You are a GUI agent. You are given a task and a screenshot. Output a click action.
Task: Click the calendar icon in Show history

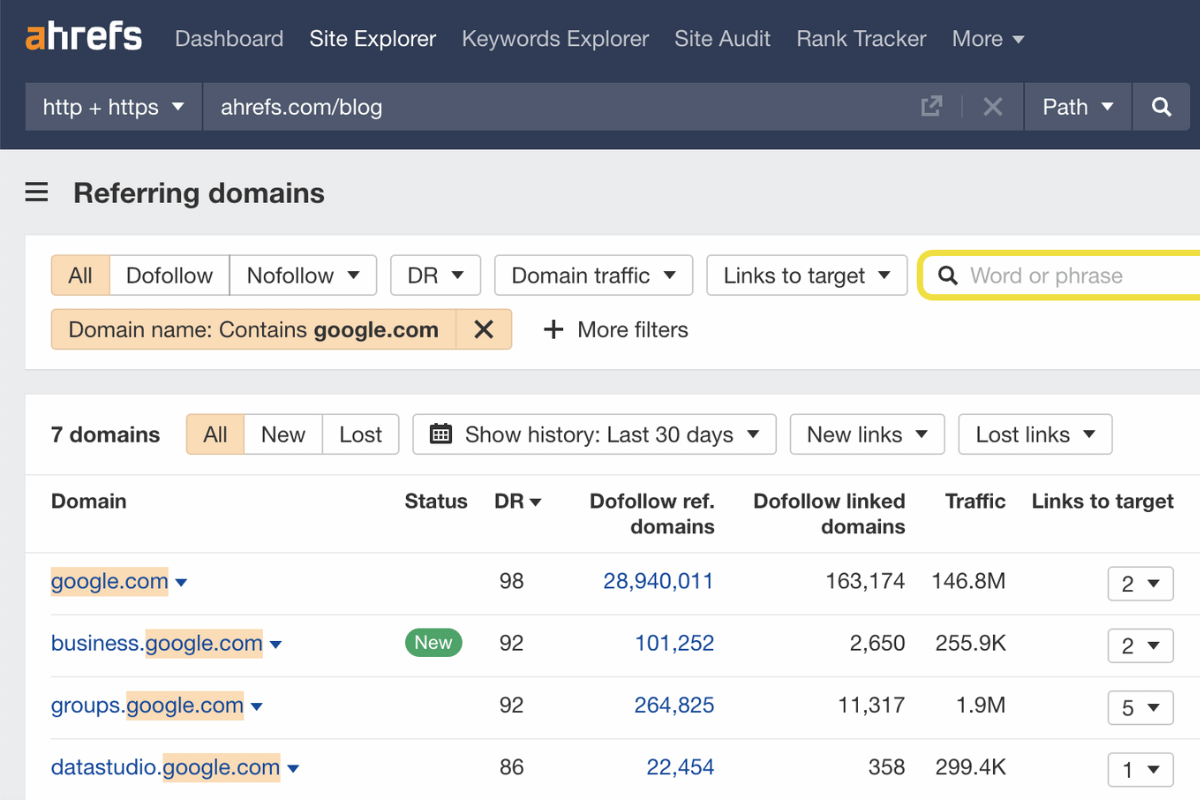440,434
